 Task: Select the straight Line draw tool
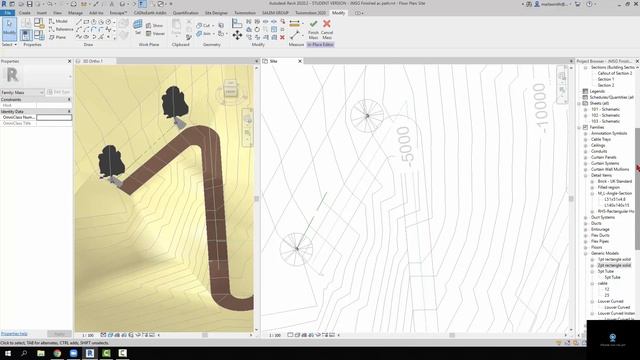pos(79,22)
